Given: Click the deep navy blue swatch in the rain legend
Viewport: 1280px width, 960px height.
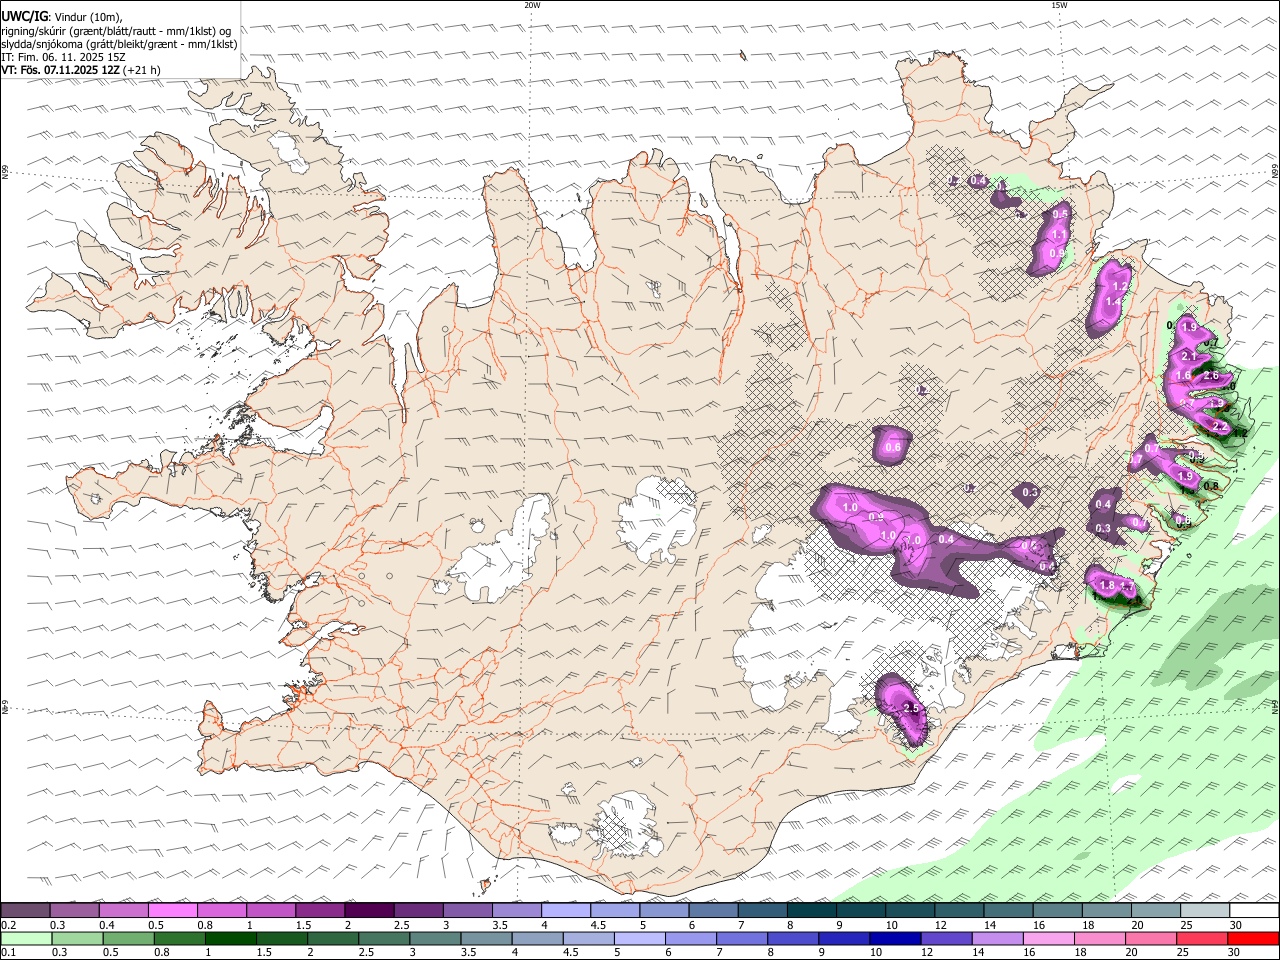Looking at the screenshot, I should point(894,939).
